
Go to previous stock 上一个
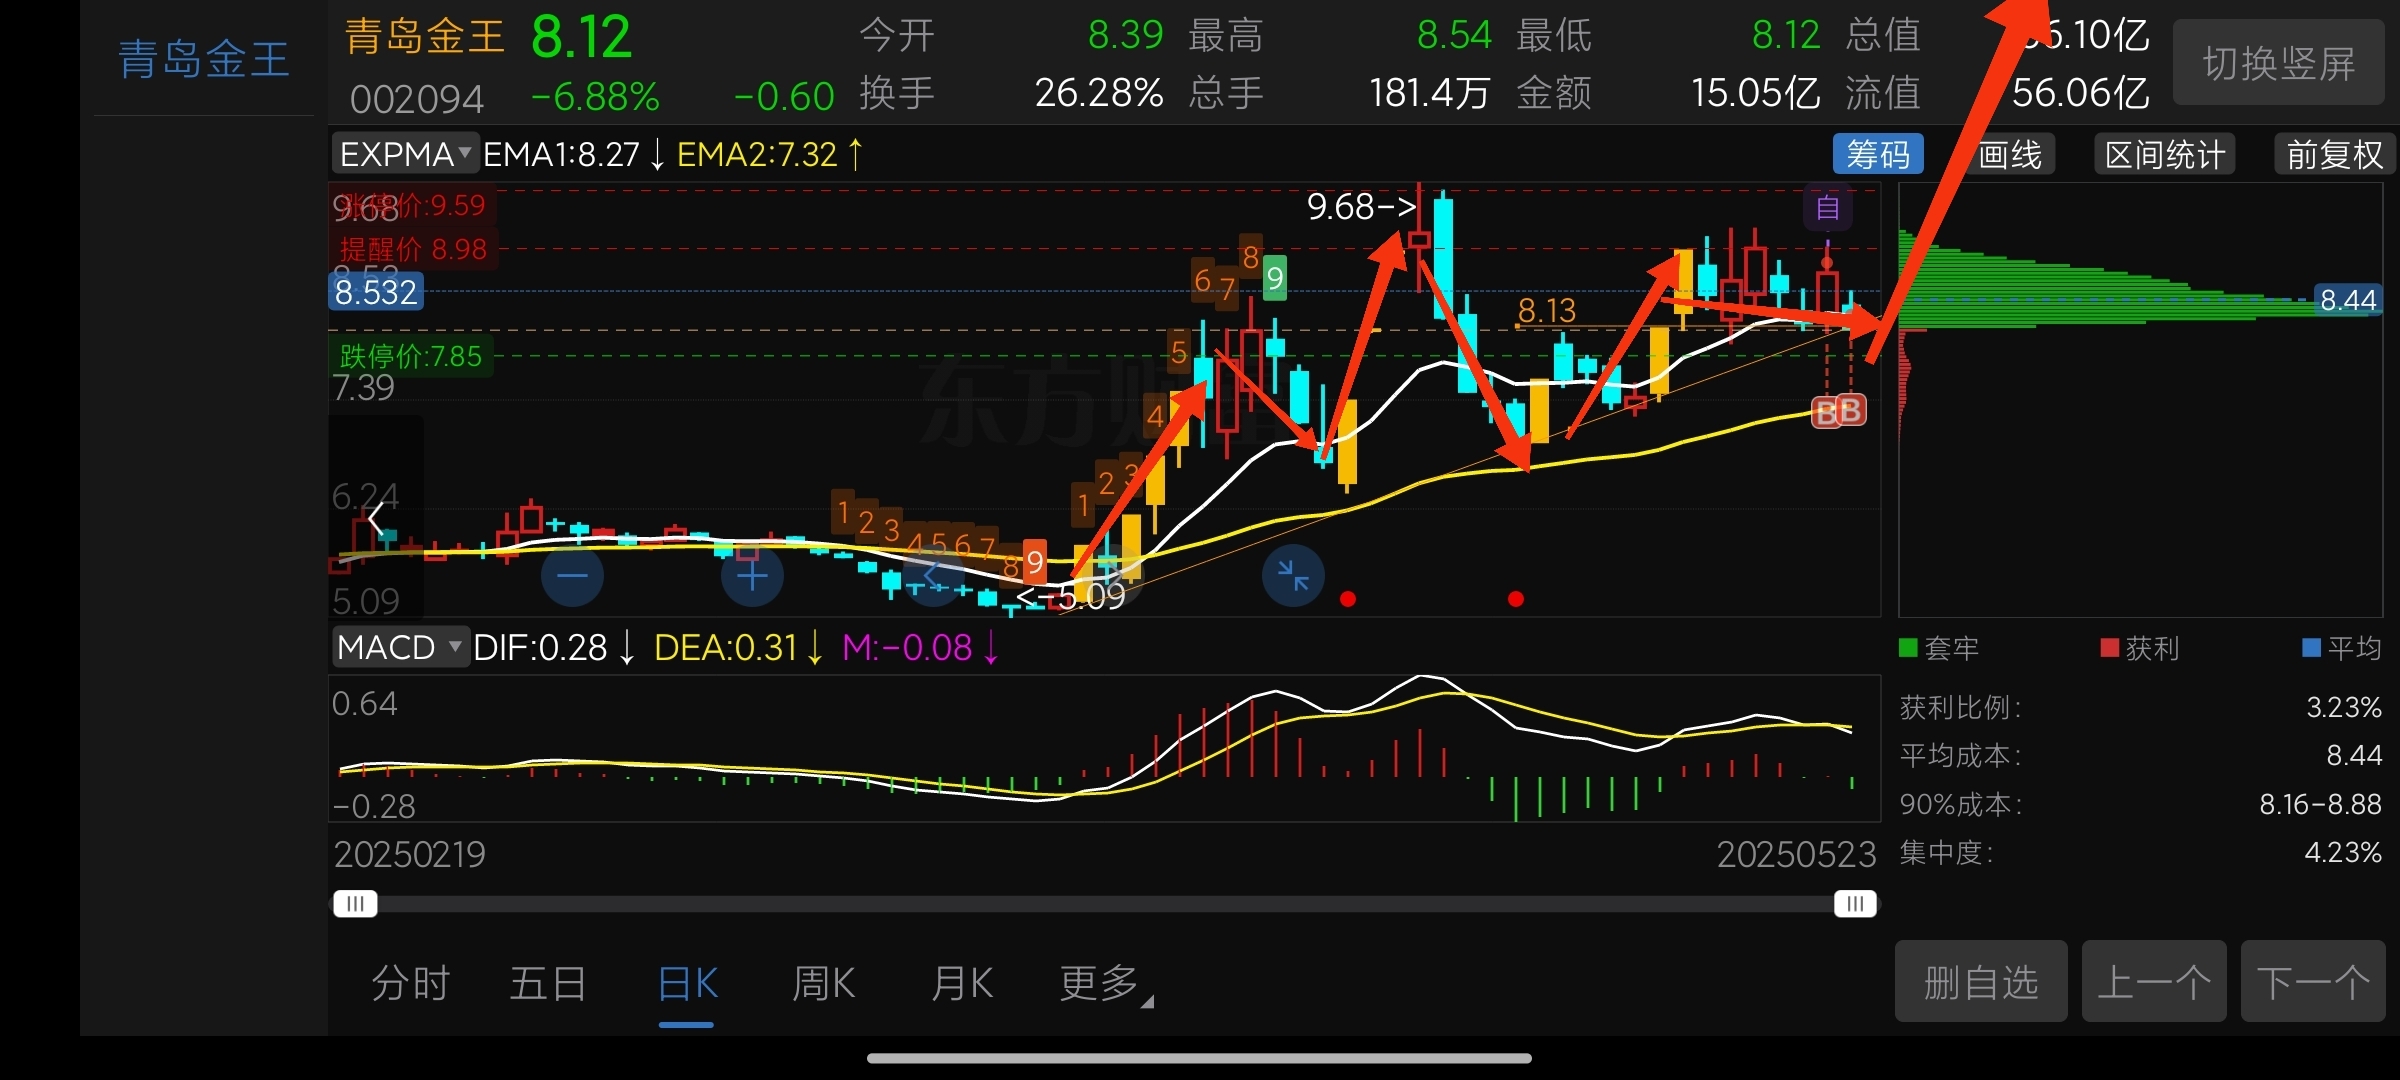(x=2154, y=982)
